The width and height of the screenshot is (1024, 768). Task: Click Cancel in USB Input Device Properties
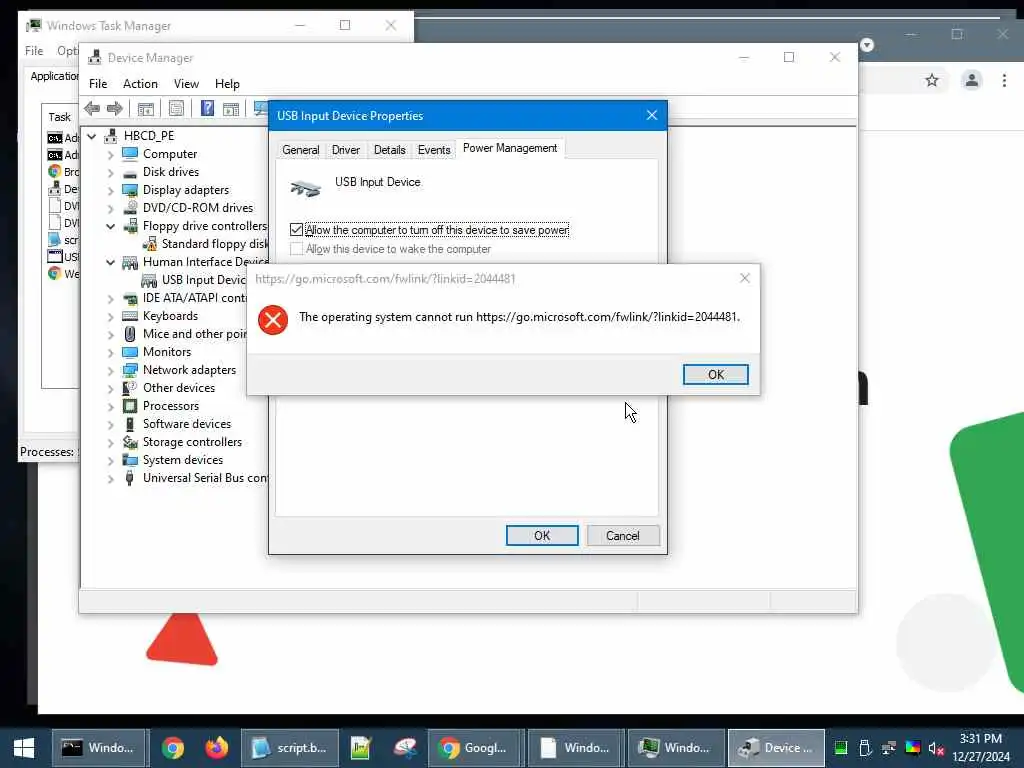pyautogui.click(x=623, y=536)
